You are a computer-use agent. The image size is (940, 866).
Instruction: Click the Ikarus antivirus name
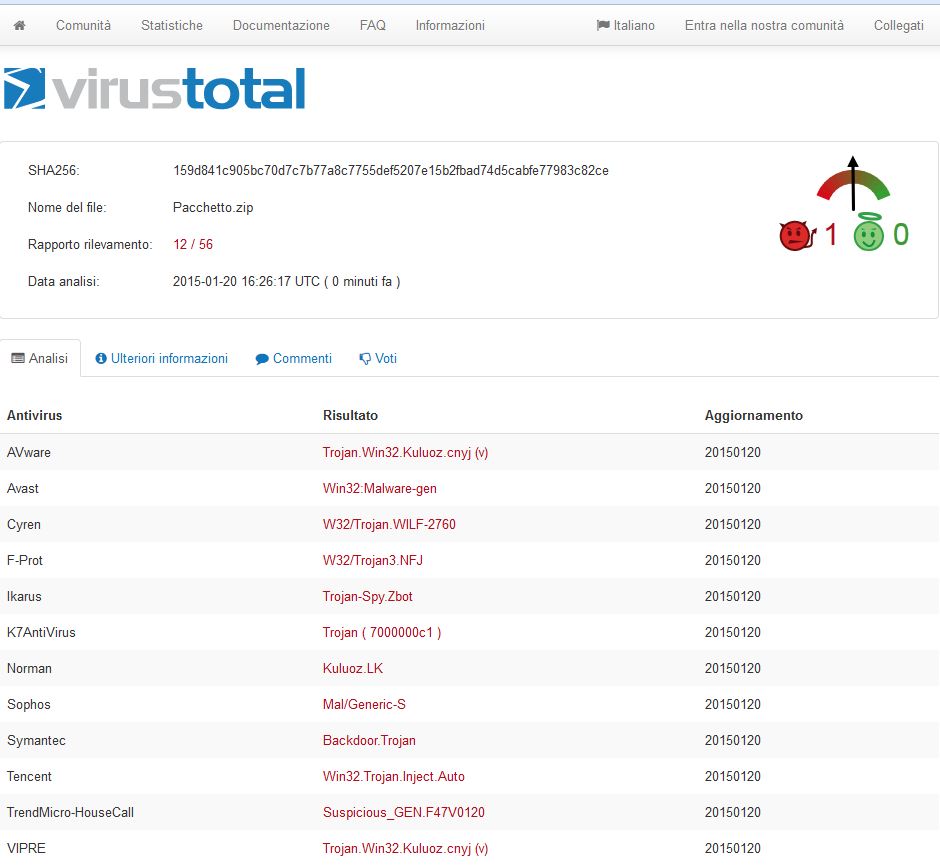24,596
